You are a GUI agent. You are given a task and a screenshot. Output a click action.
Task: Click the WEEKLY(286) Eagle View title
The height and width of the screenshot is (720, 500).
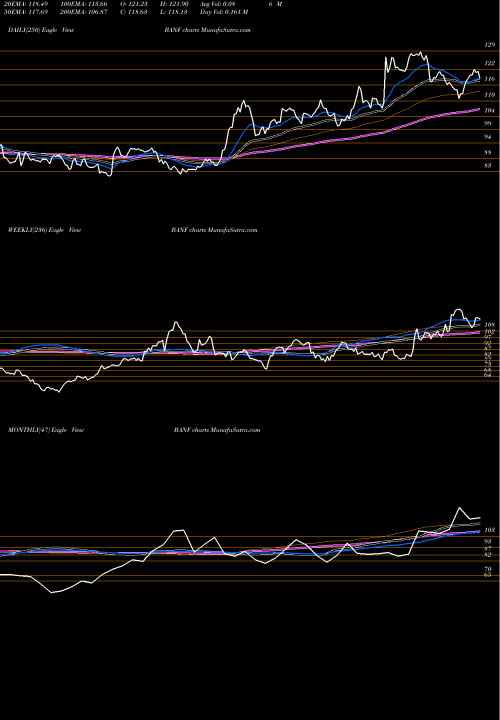(x=45, y=230)
